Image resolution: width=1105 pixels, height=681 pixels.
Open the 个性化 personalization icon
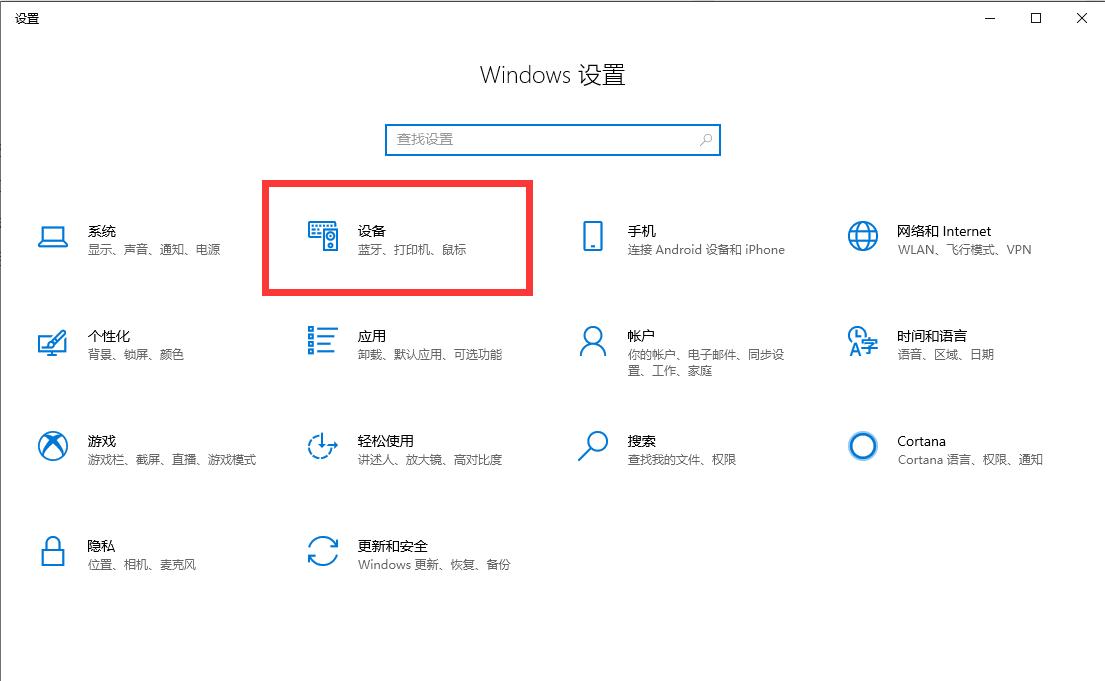(52, 344)
